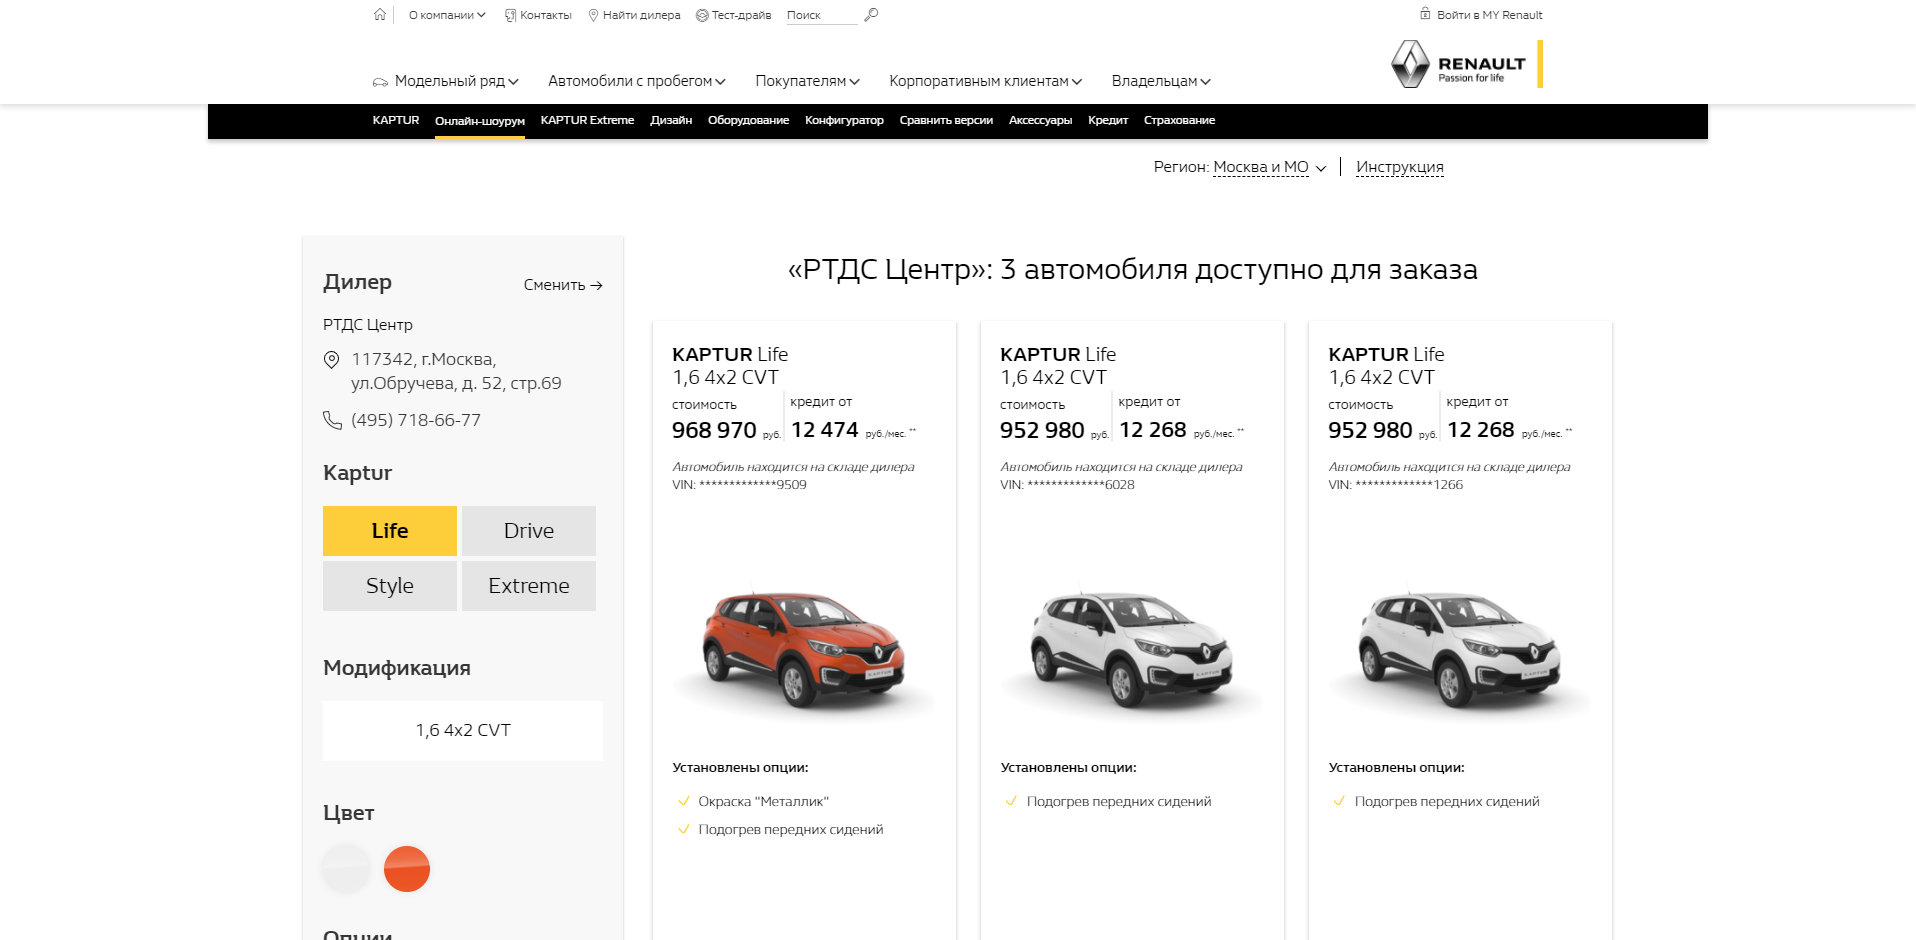Click the РТДС Центр dealer name

point(367,325)
